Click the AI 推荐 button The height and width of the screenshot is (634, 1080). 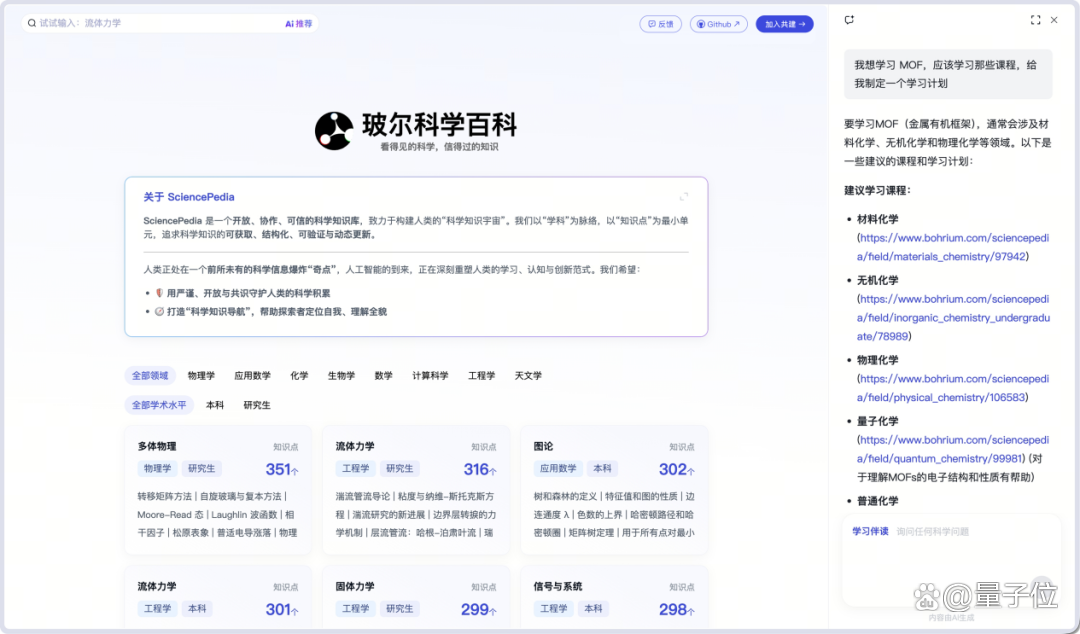(298, 23)
